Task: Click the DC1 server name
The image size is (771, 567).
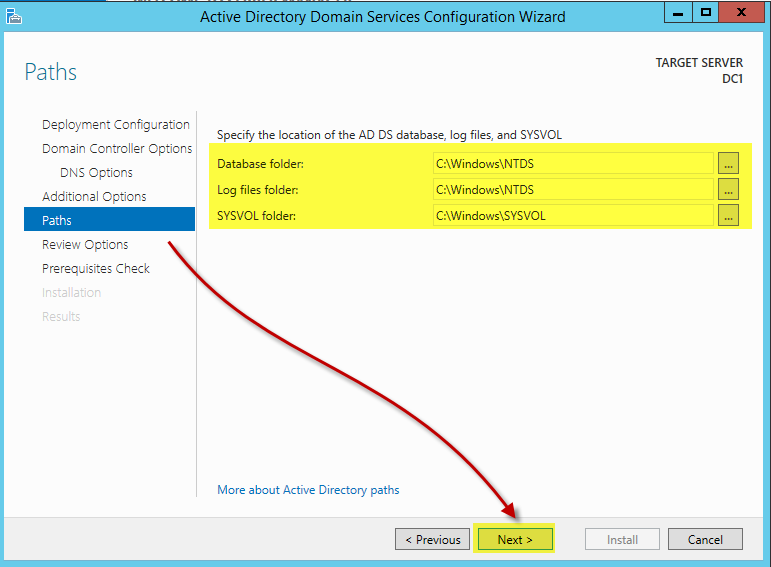Action: click(732, 79)
